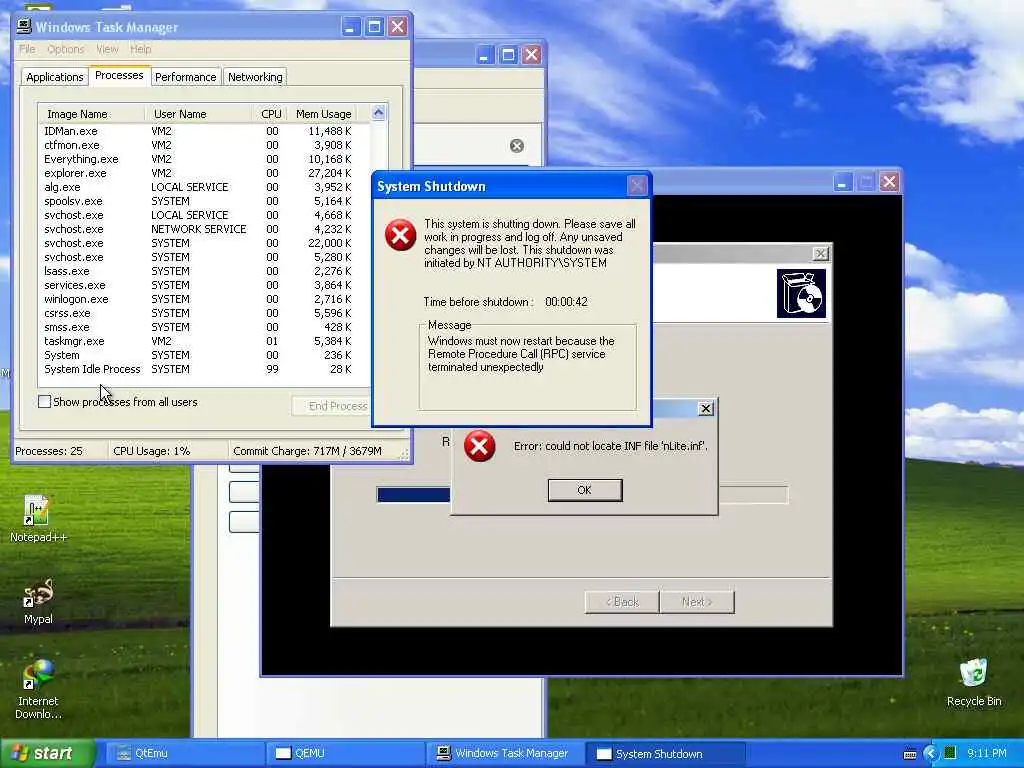1024x768 pixels.
Task: Click the Task Manager title bar icon
Action: tap(24, 26)
